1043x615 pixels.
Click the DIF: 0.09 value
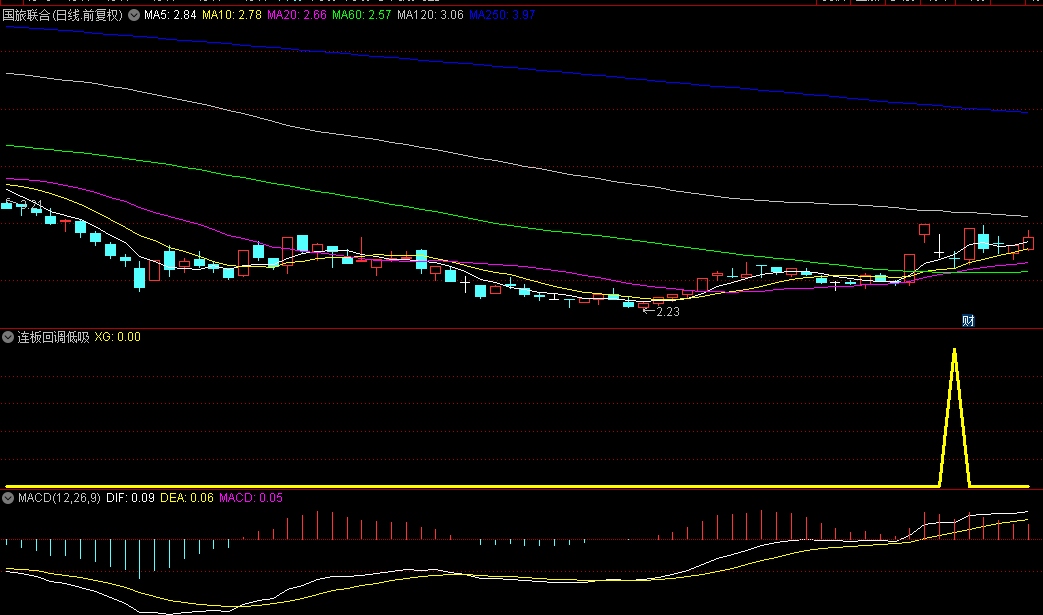[x=130, y=498]
